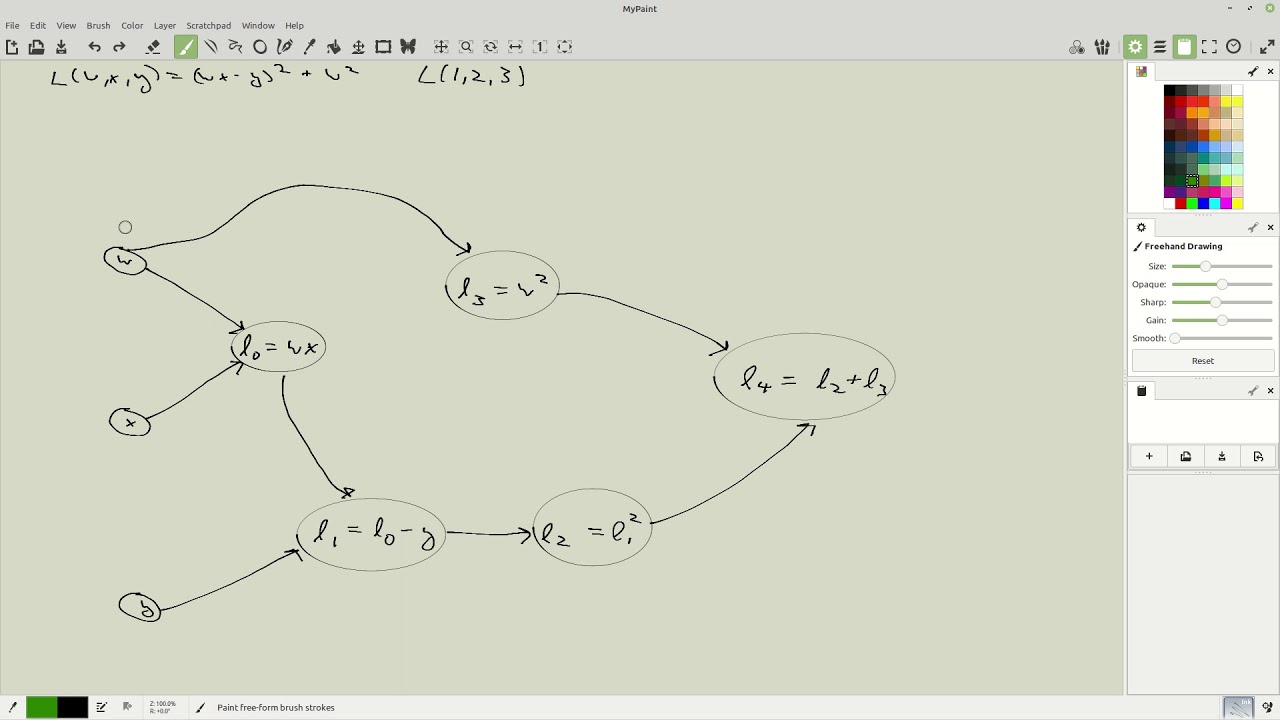Toggle the frame preview bracket icon
The height and width of the screenshot is (720, 1280).
1209,47
